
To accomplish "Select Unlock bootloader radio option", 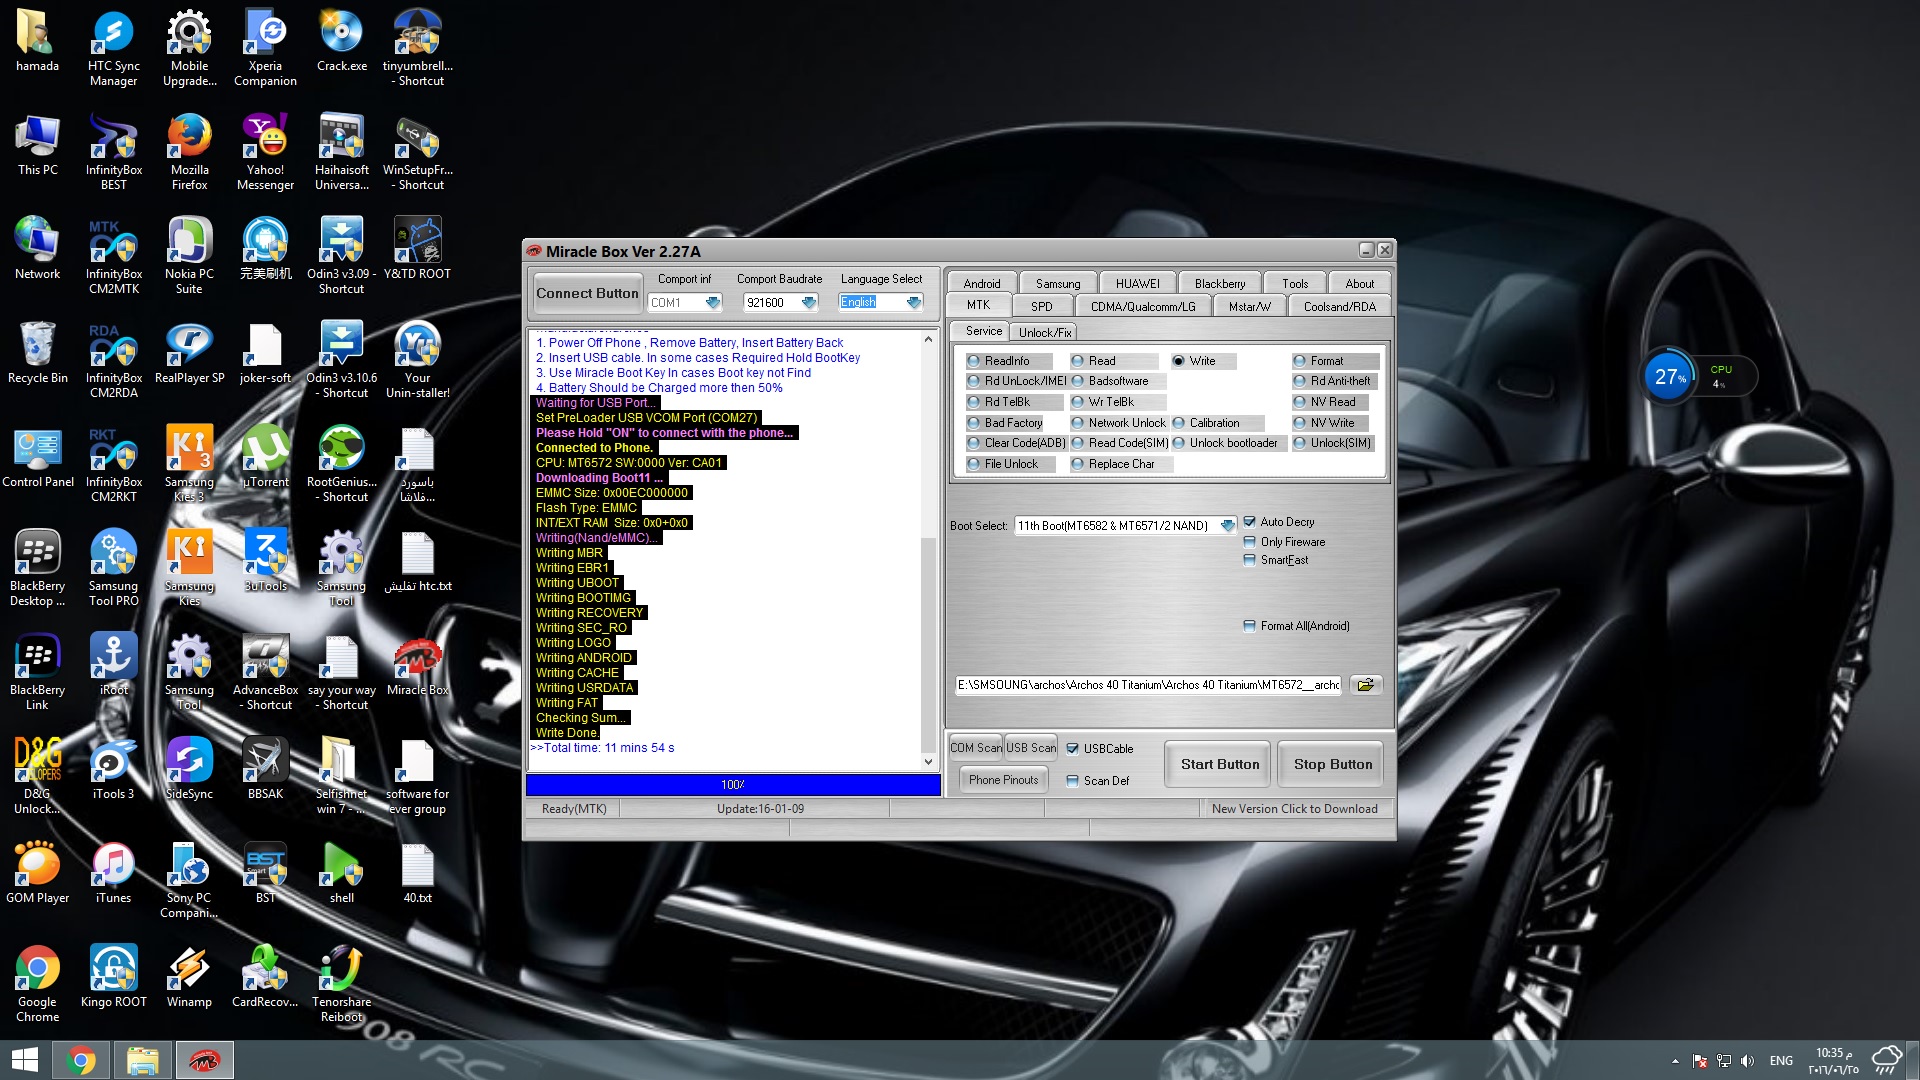I will point(1178,443).
